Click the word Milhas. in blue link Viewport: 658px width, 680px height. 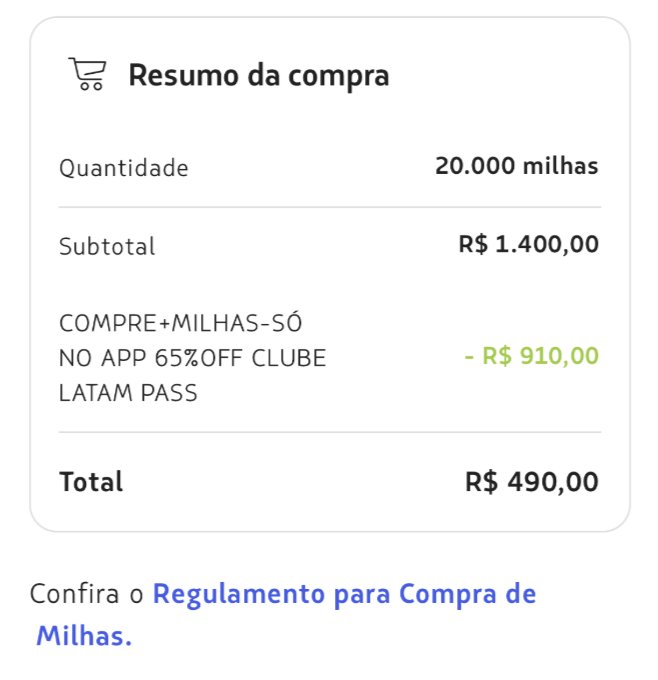84,636
